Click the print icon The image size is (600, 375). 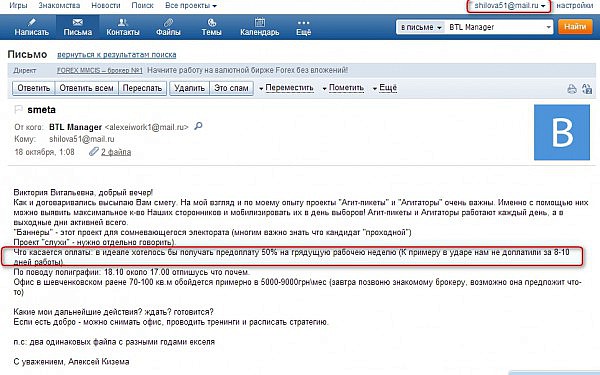572,89
